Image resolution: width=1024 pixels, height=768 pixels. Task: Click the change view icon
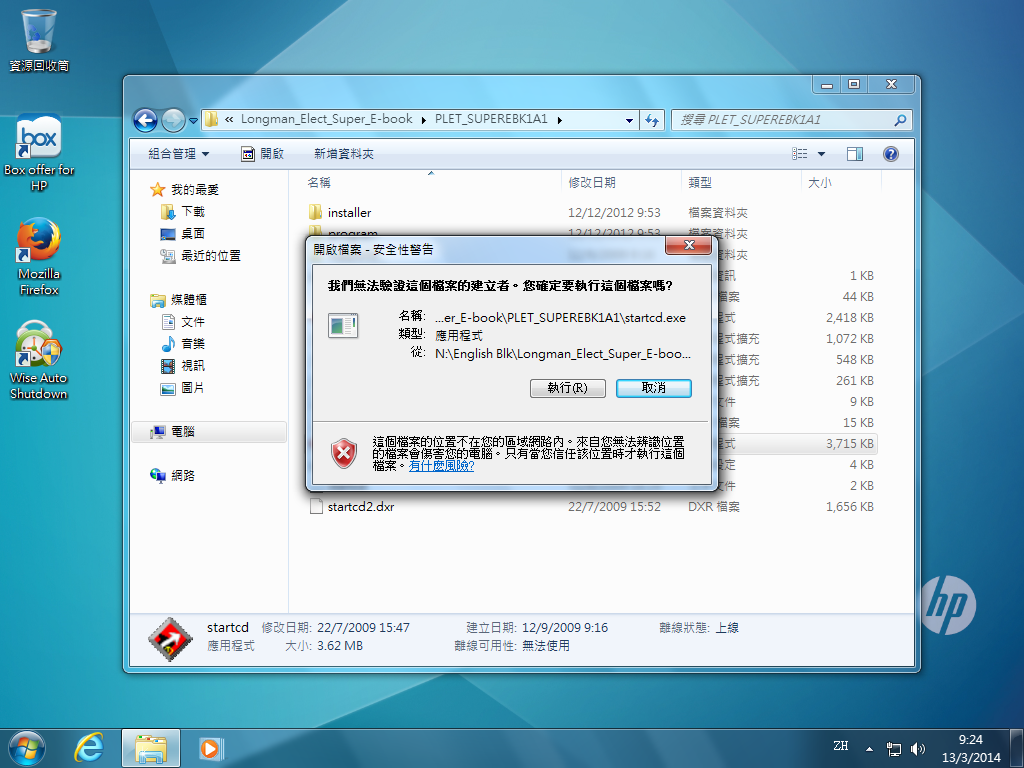[x=799, y=154]
